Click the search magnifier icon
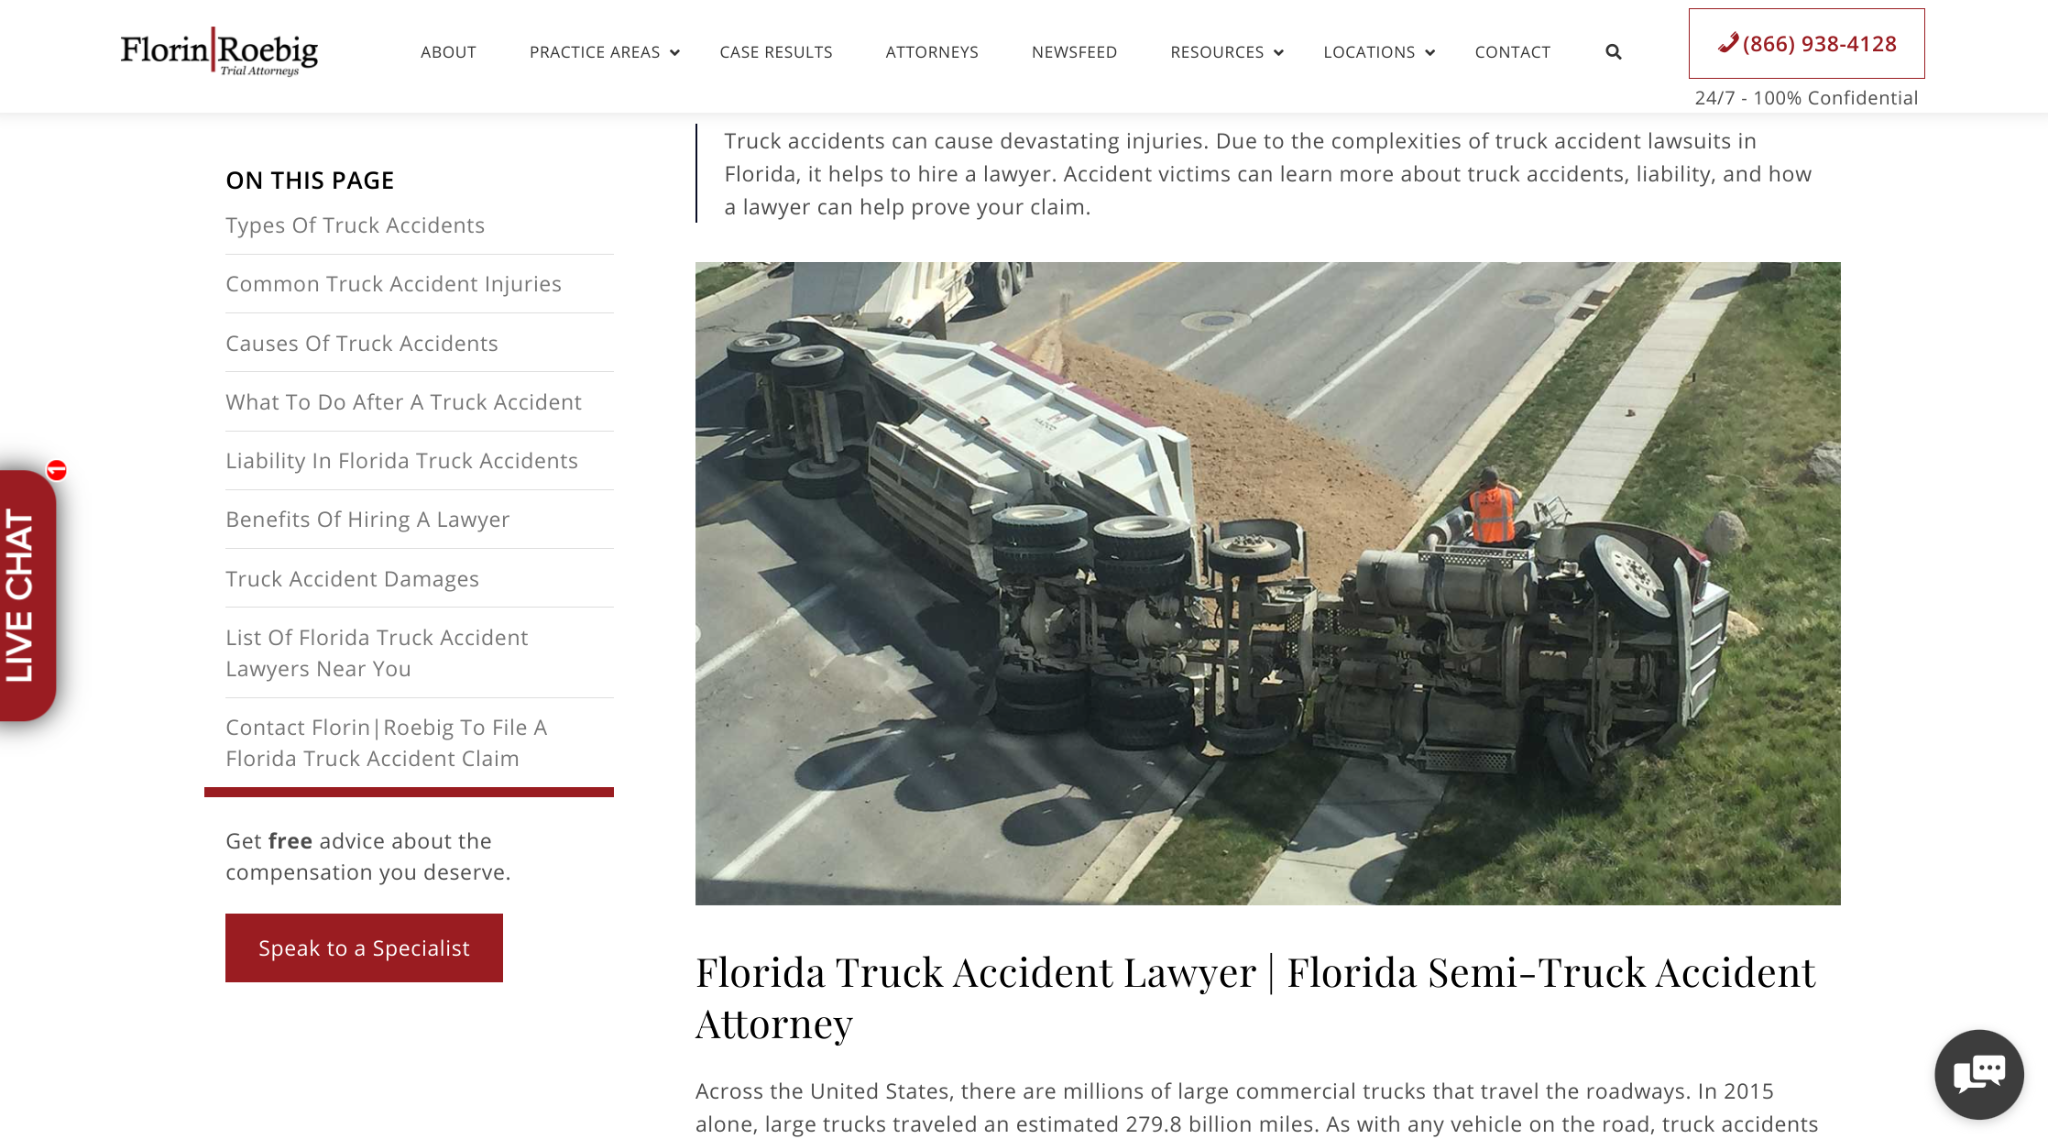Viewport: 2048px width, 1142px height. click(1613, 52)
